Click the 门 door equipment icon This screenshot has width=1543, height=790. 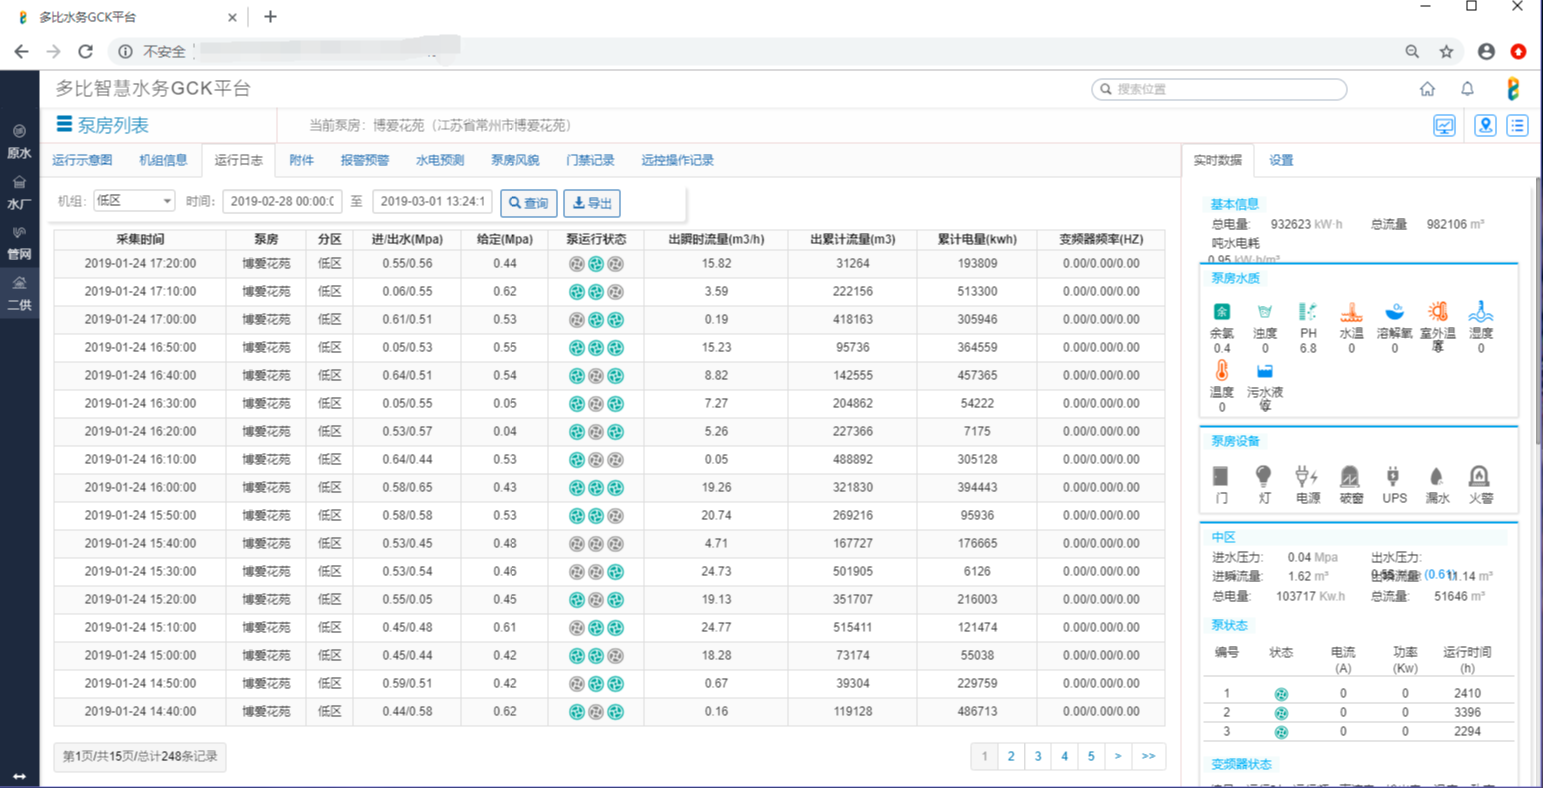[1221, 478]
